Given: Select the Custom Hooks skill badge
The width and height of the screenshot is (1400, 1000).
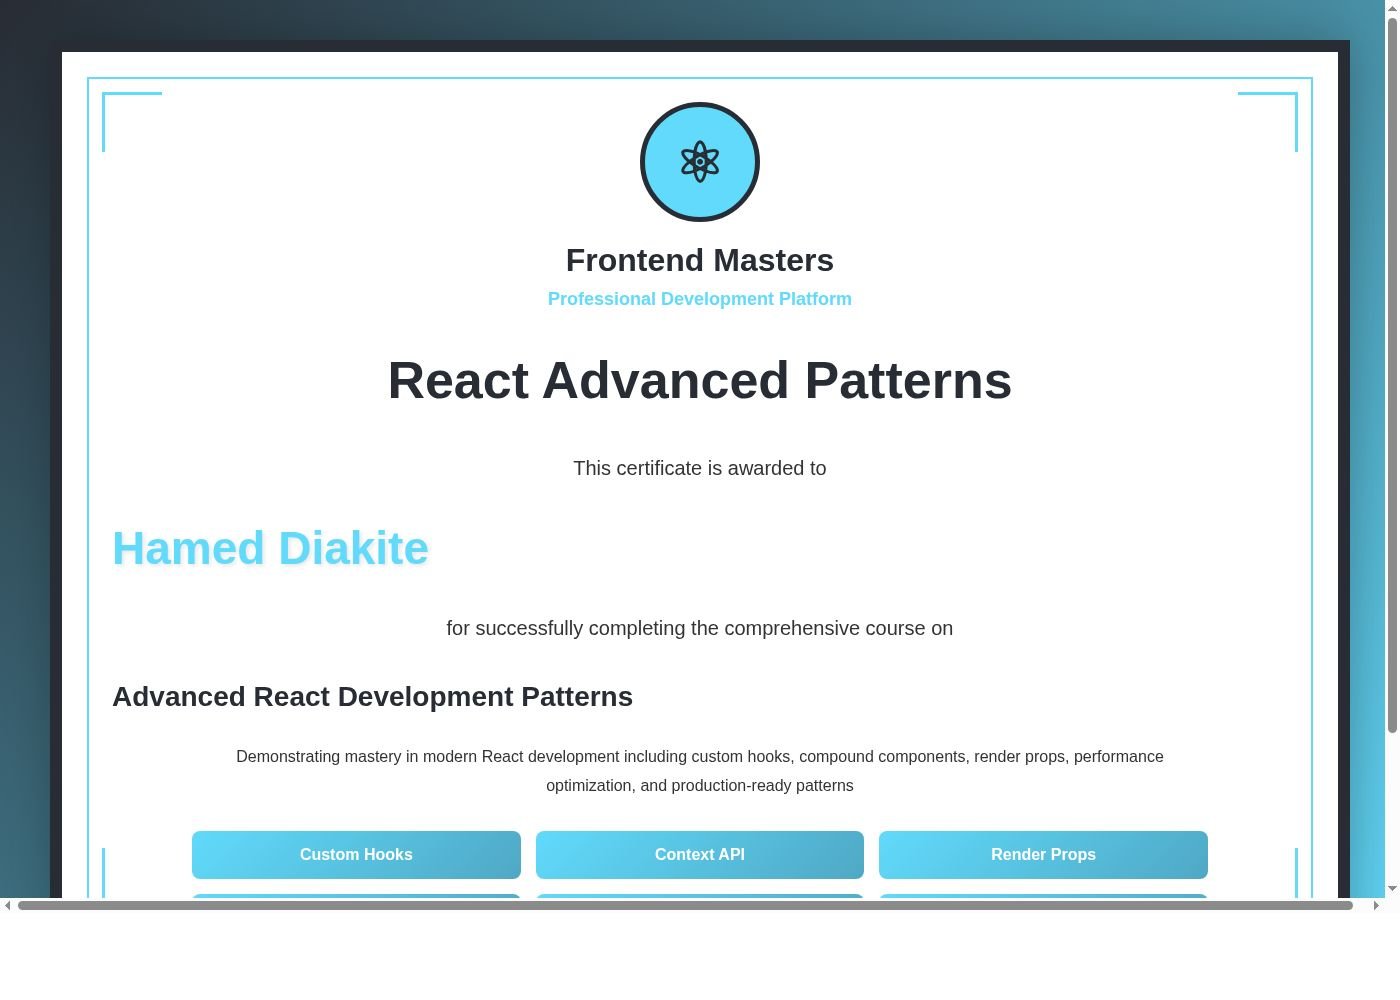Looking at the screenshot, I should click(356, 855).
